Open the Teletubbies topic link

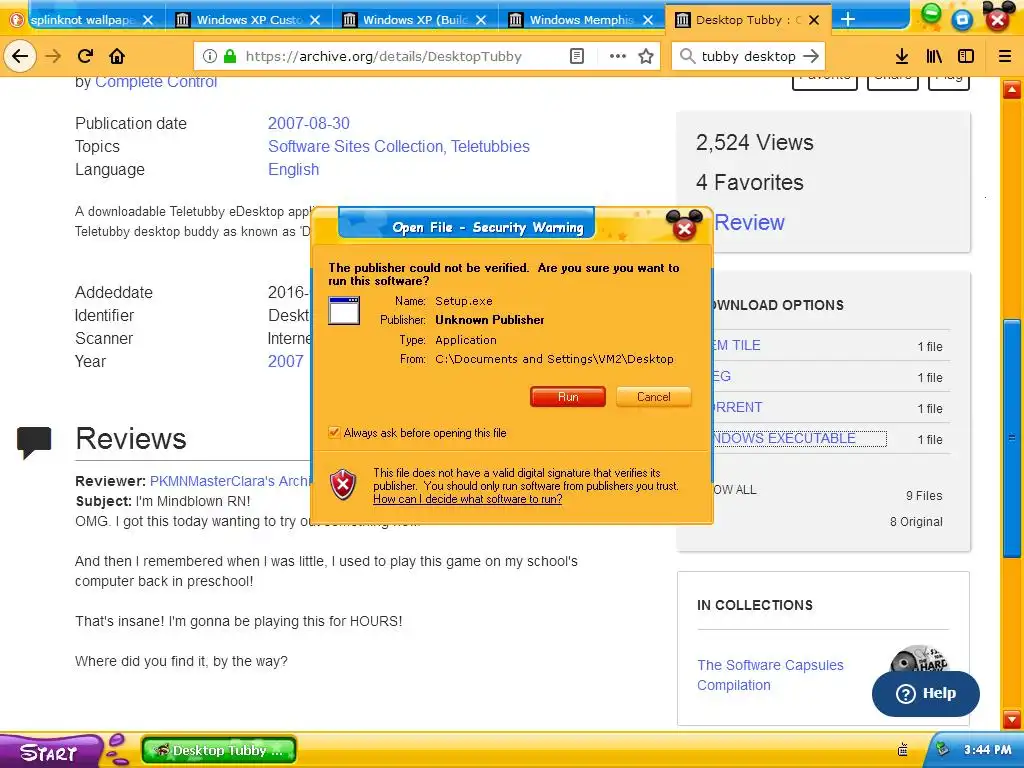point(490,146)
